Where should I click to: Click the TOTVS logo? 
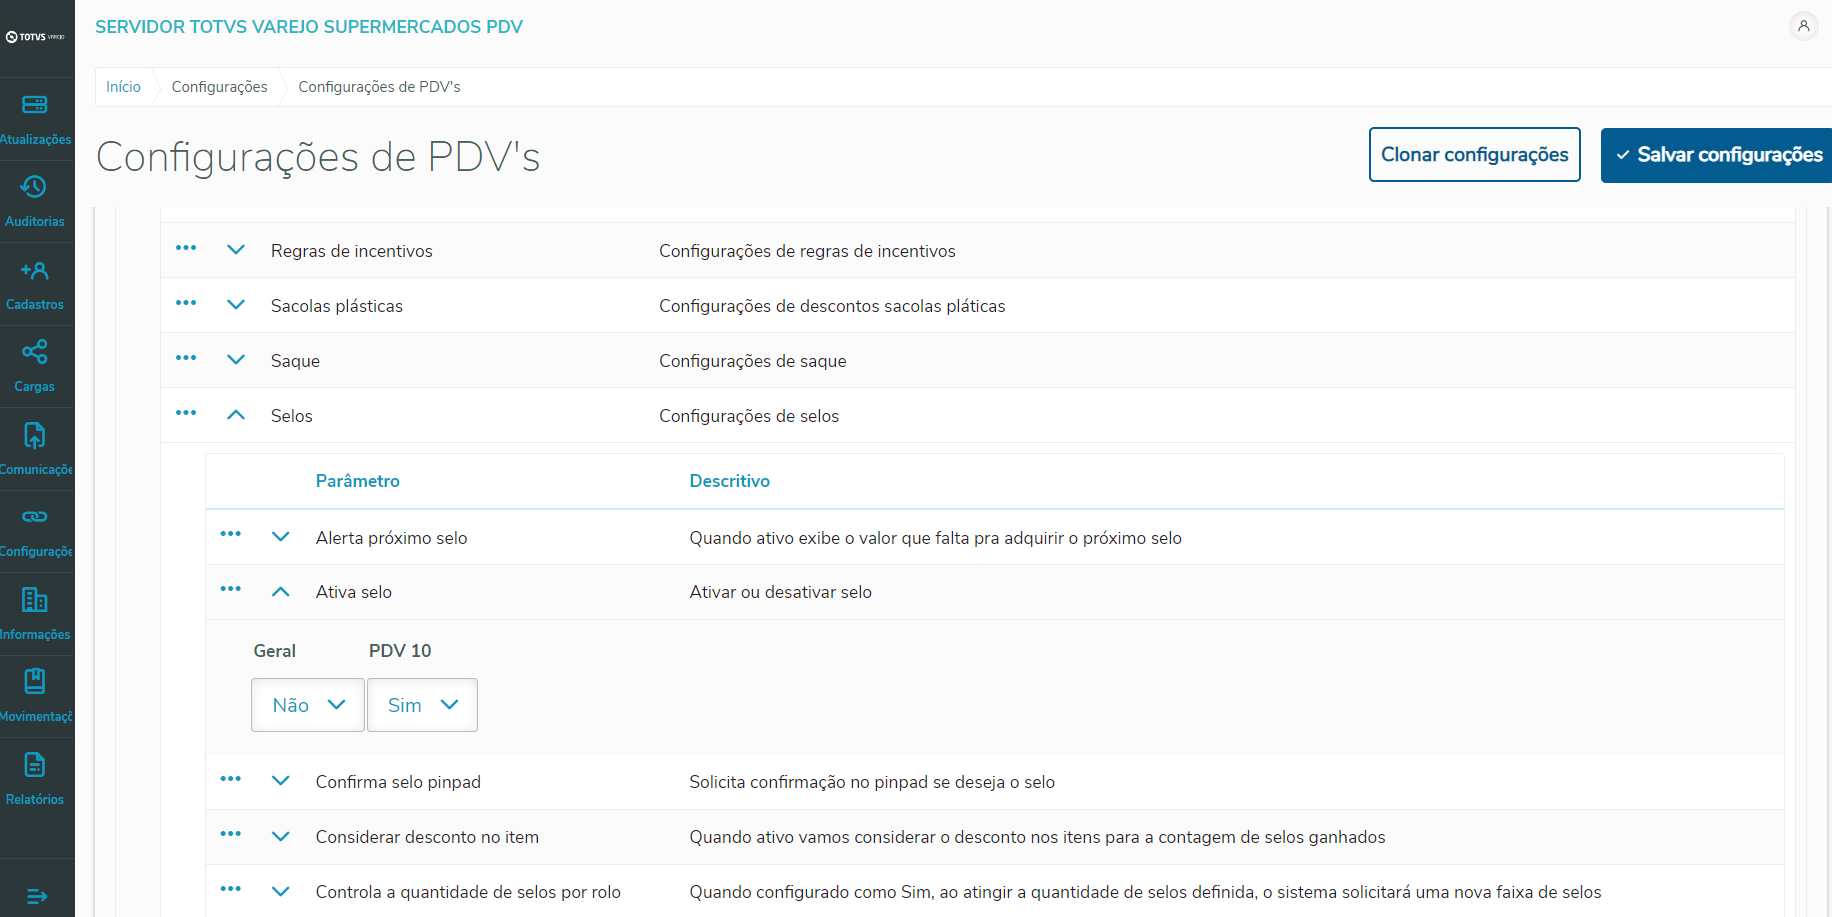coord(36,37)
